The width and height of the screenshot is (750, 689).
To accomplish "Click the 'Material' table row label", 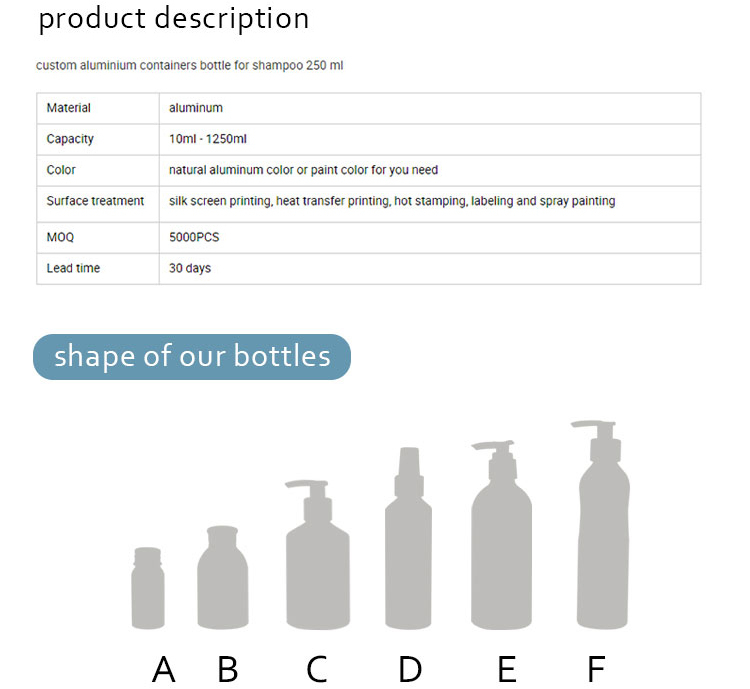I will point(68,108).
